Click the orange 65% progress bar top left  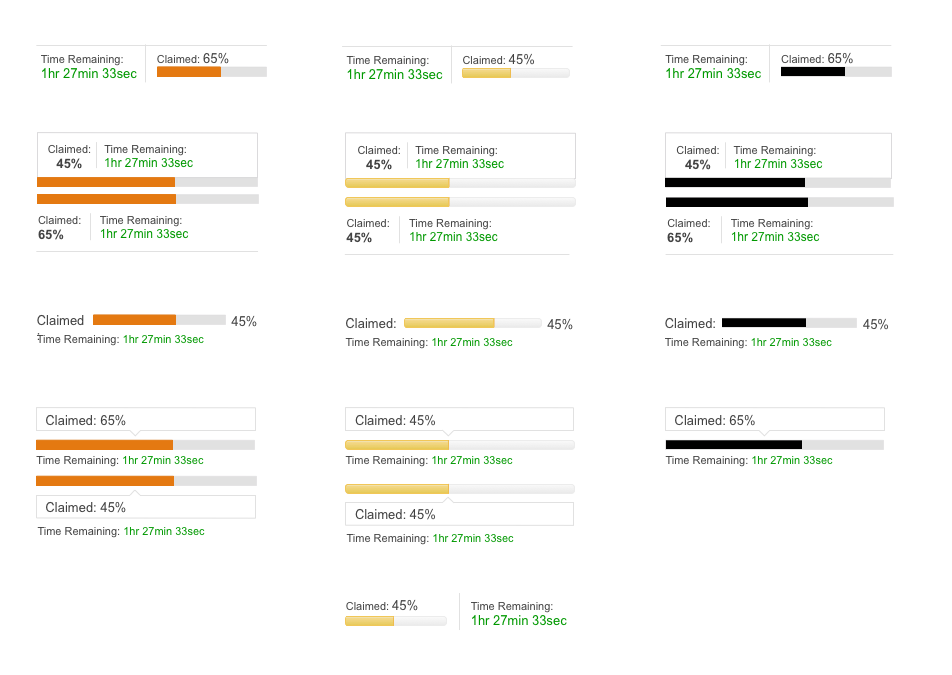pos(210,71)
